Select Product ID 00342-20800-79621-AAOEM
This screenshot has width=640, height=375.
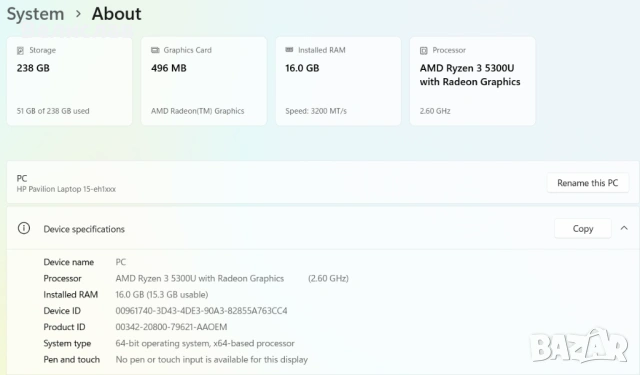pyautogui.click(x=171, y=327)
